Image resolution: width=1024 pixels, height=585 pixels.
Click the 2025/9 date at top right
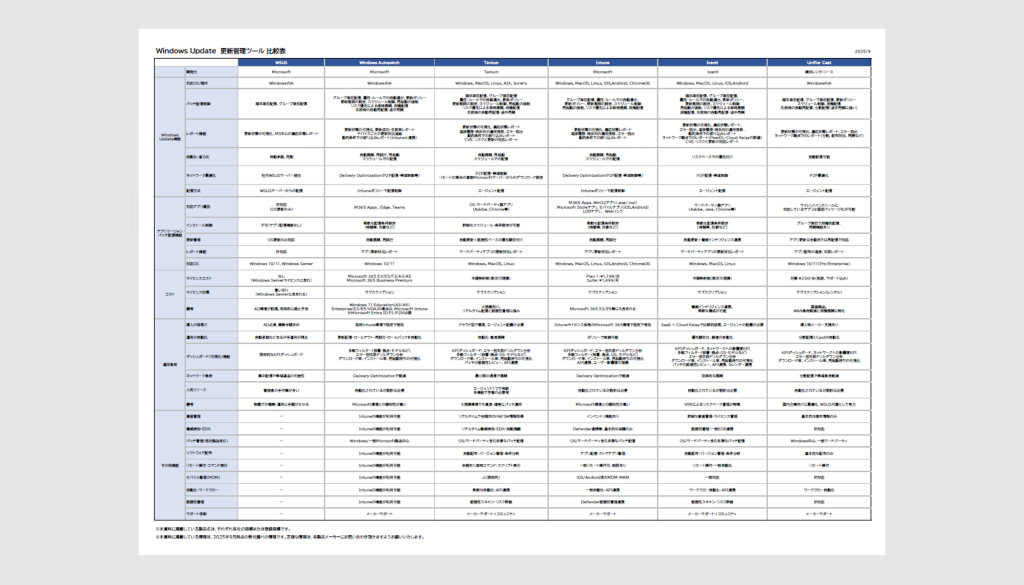(862, 50)
